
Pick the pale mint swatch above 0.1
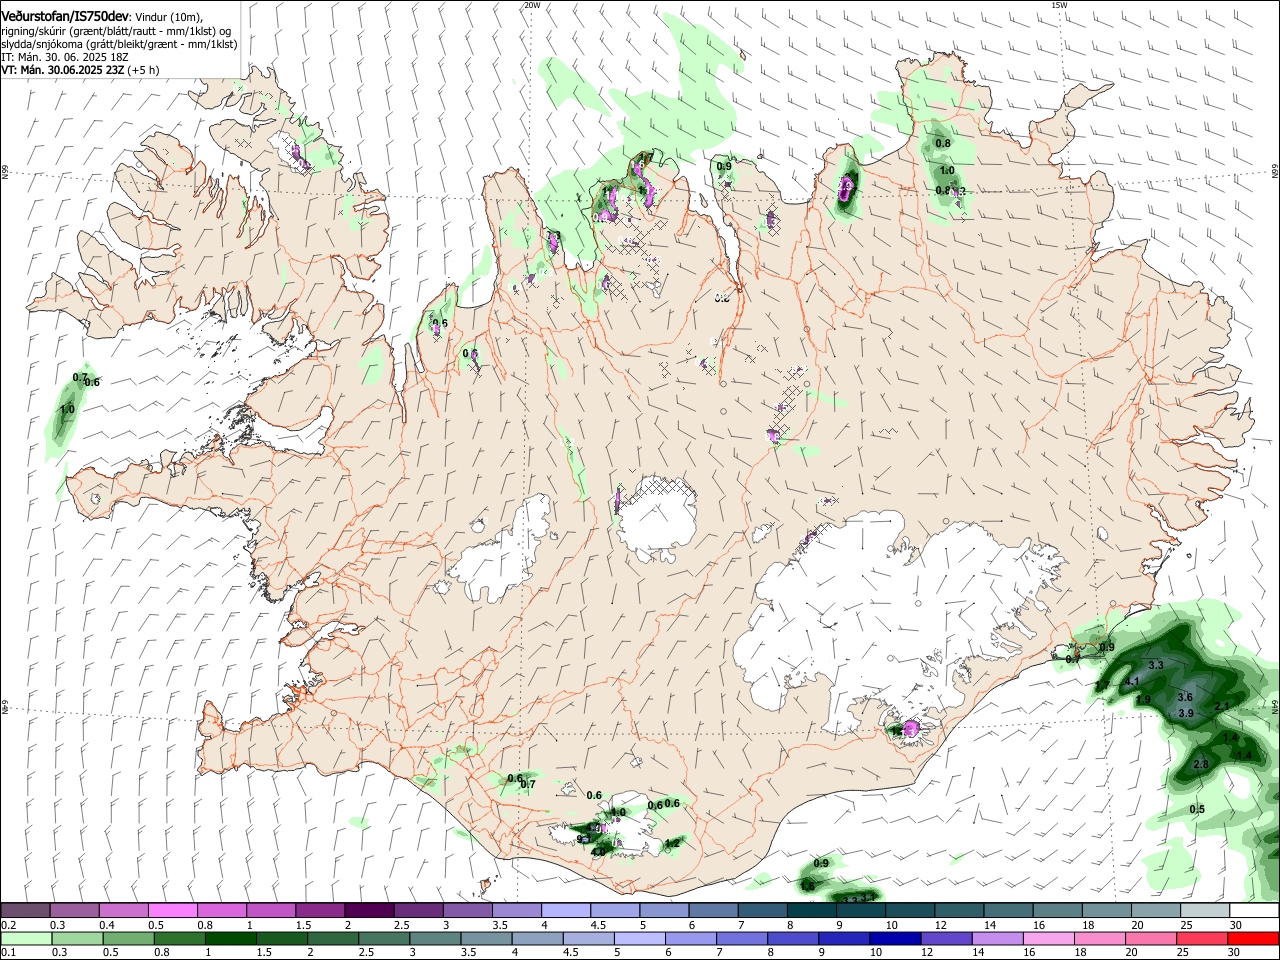pyautogui.click(x=25, y=939)
